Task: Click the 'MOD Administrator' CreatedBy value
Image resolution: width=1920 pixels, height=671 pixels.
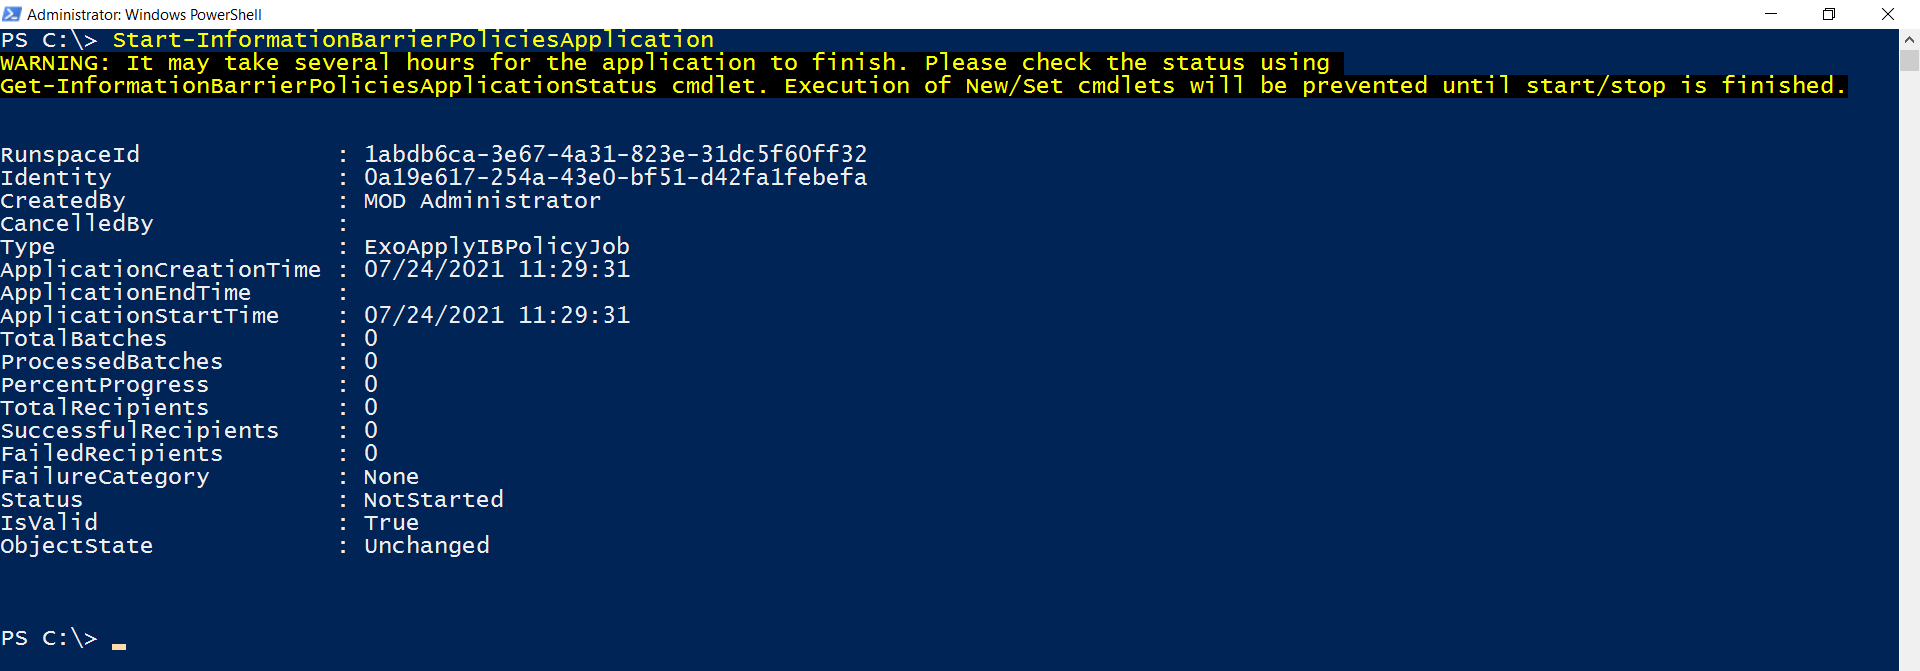Action: coord(482,200)
